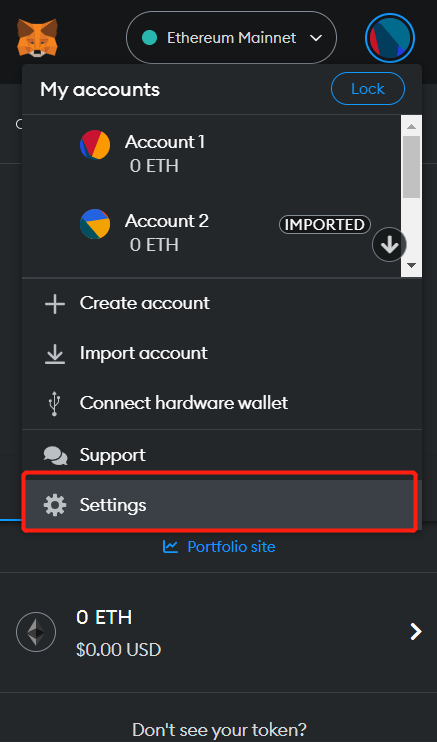This screenshot has width=437, height=742.
Task: Click the USB icon for hardware wallet
Action: (55, 405)
